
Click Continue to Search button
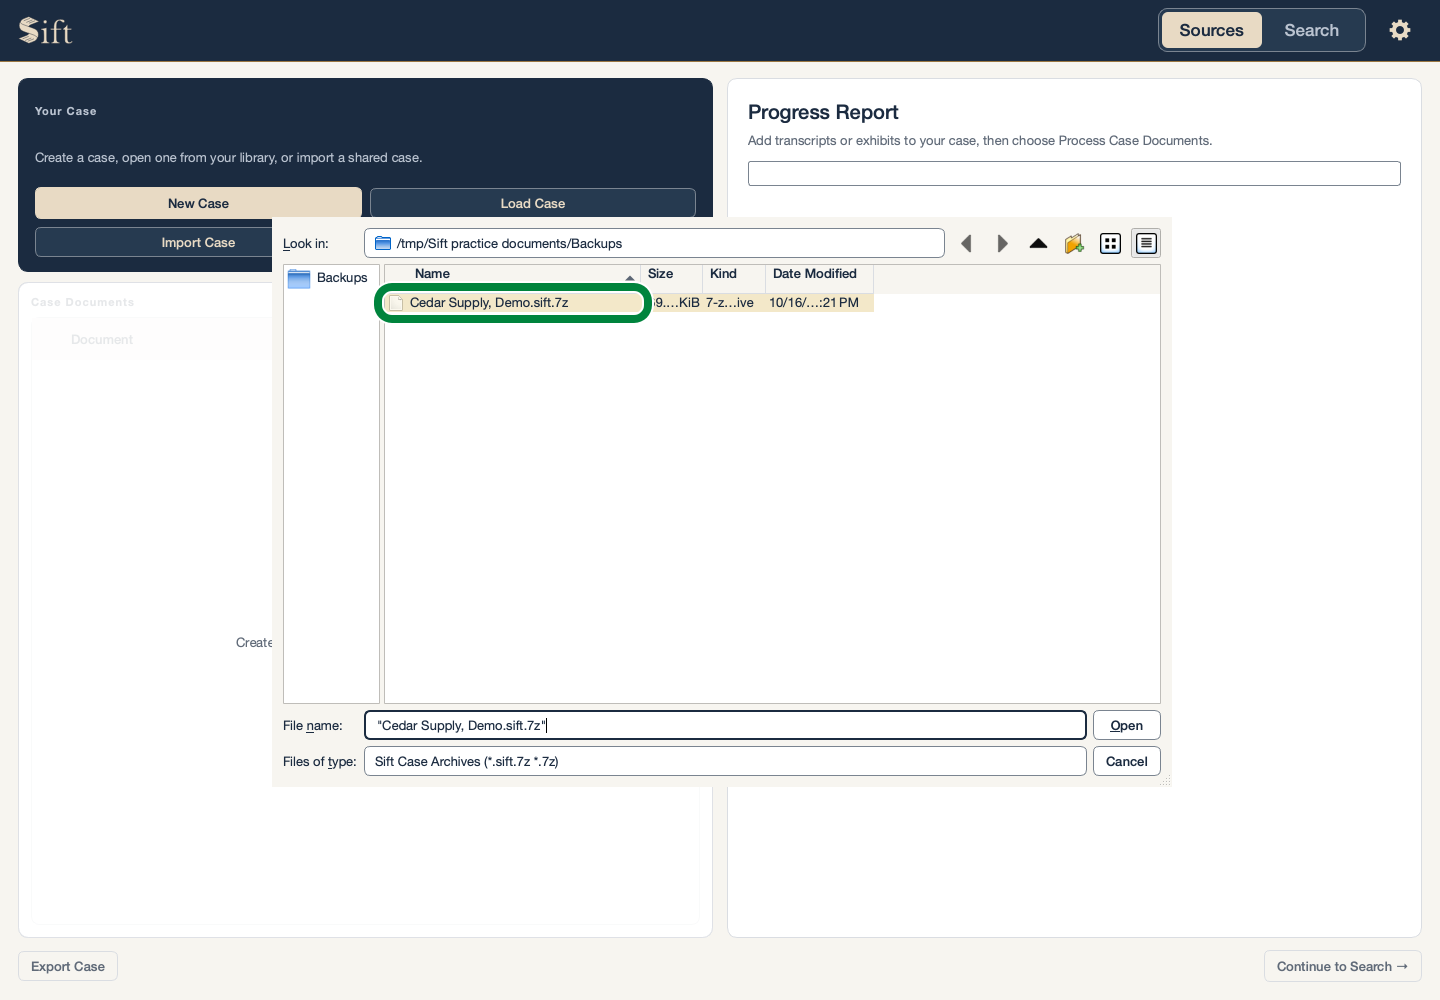click(1342, 966)
